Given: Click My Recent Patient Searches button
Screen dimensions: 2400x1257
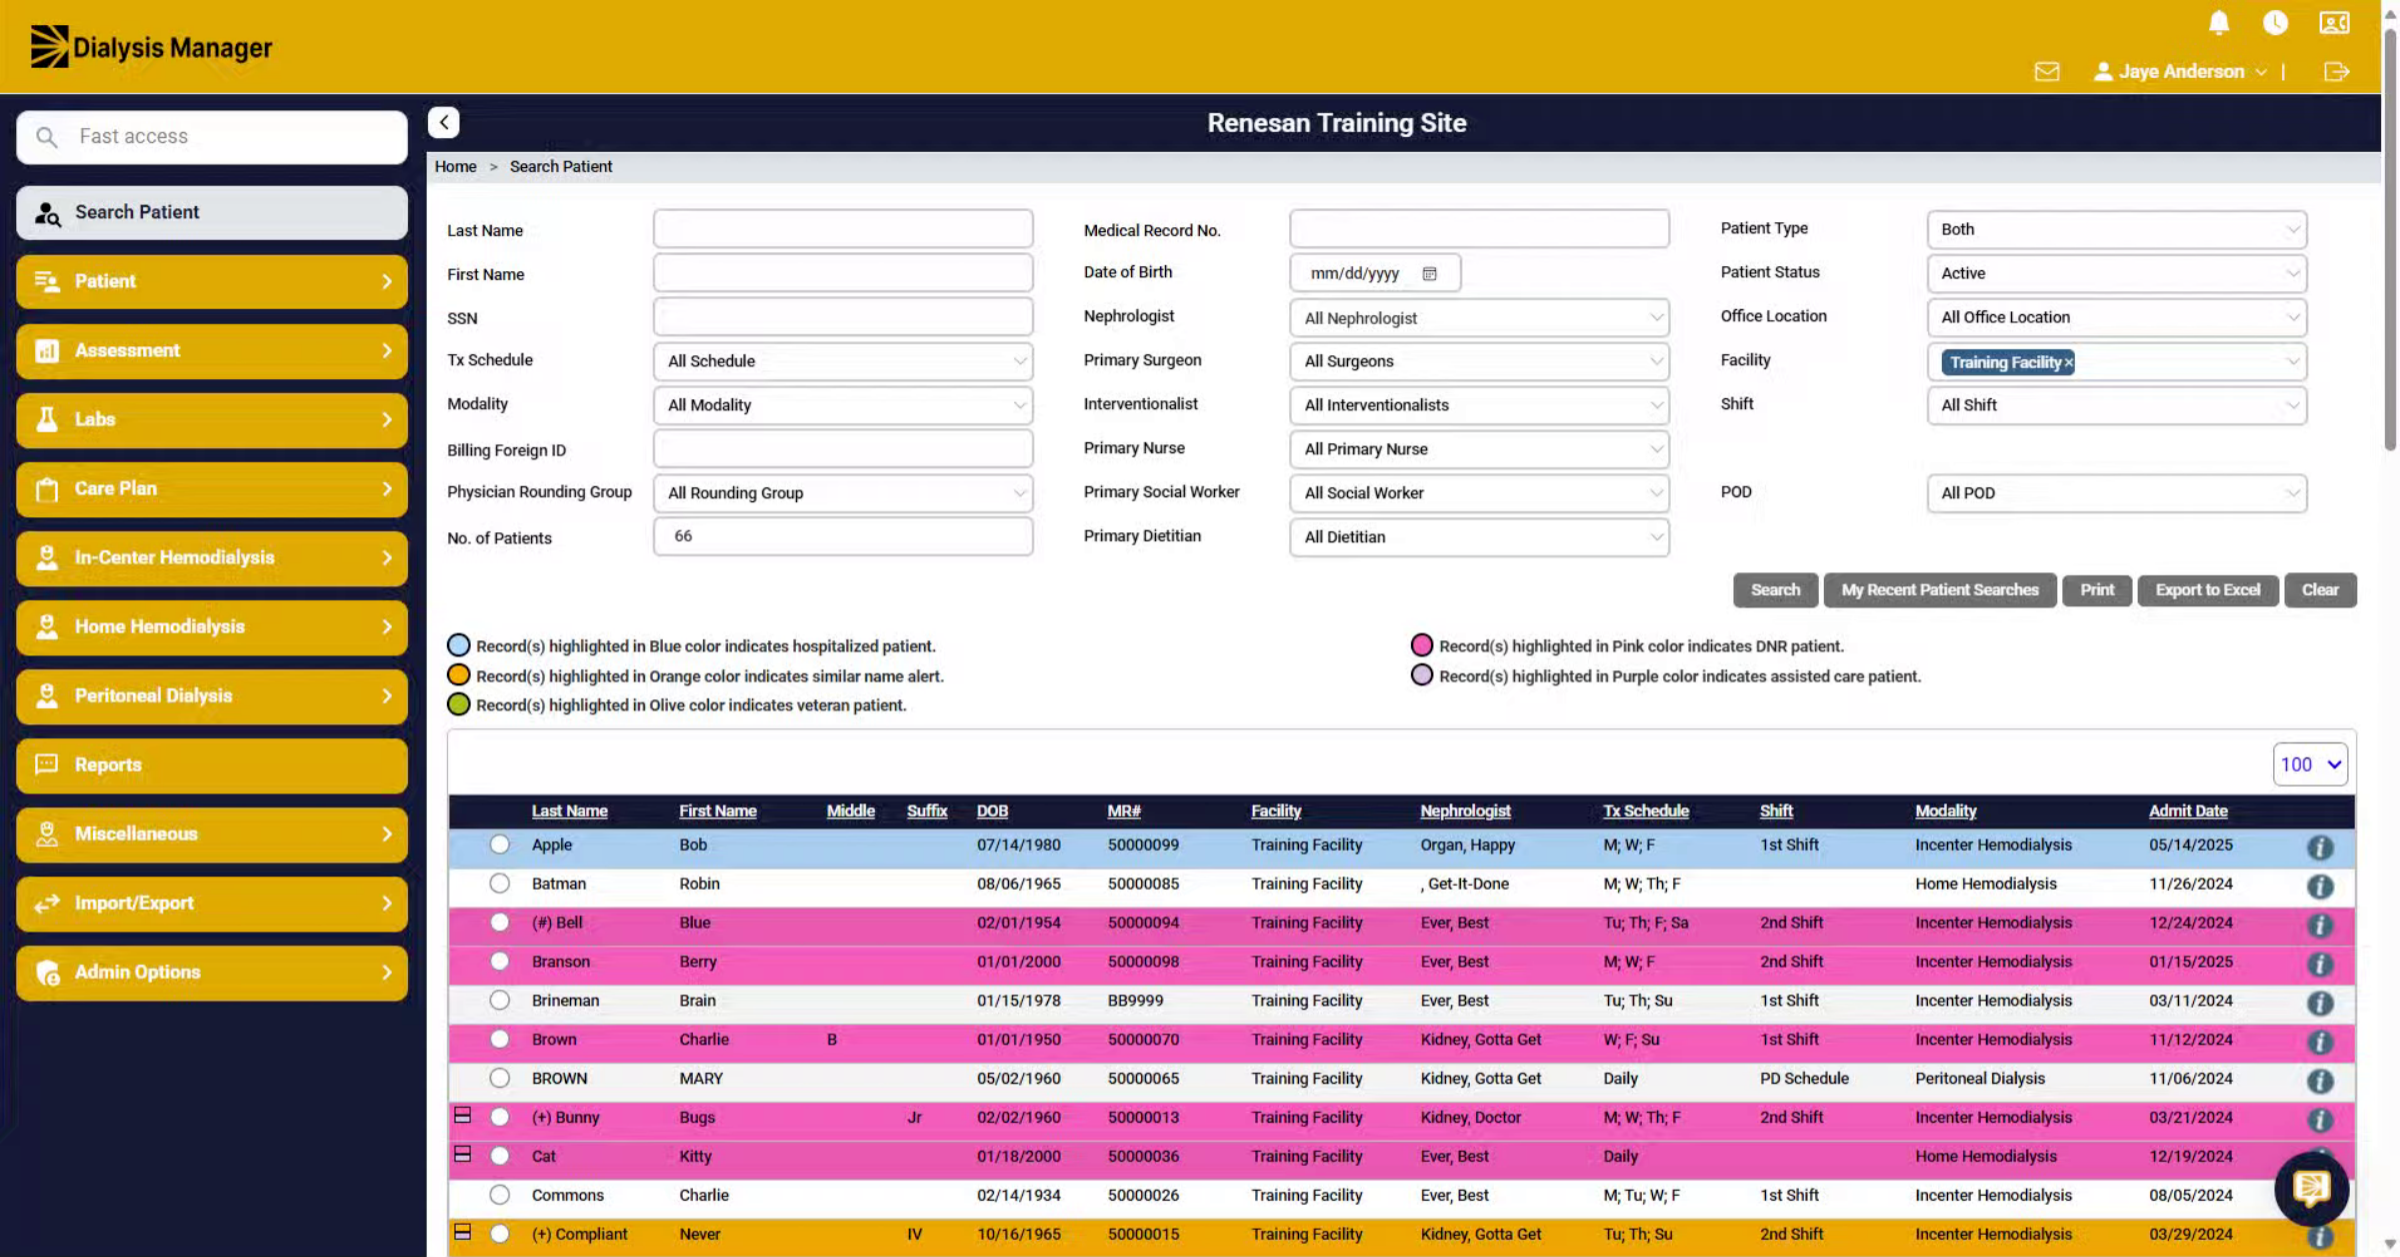Looking at the screenshot, I should (1939, 590).
